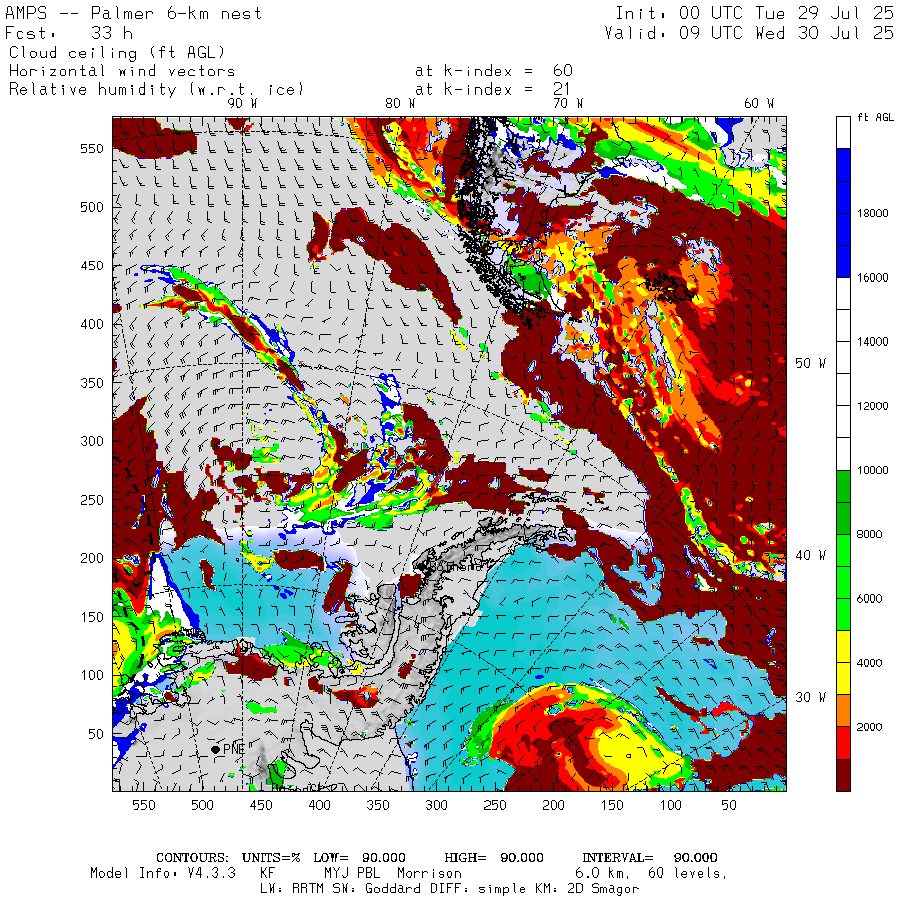Click the '80 W' longitude label
The height and width of the screenshot is (900, 900).
pyautogui.click(x=400, y=103)
